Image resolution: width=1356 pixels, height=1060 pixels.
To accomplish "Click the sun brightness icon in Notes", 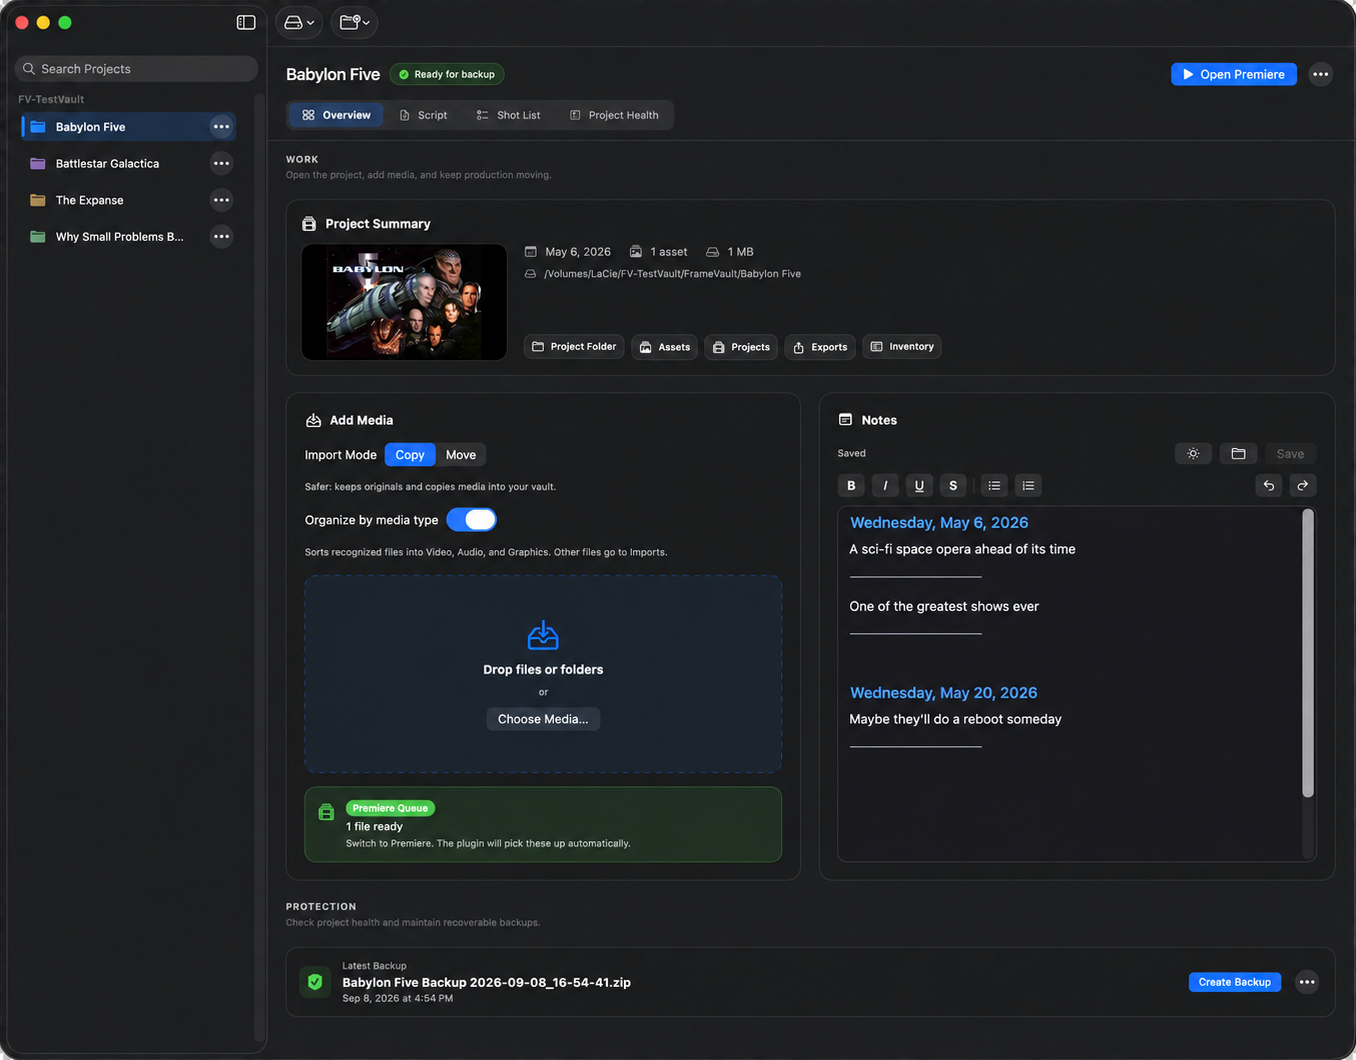I will point(1193,453).
